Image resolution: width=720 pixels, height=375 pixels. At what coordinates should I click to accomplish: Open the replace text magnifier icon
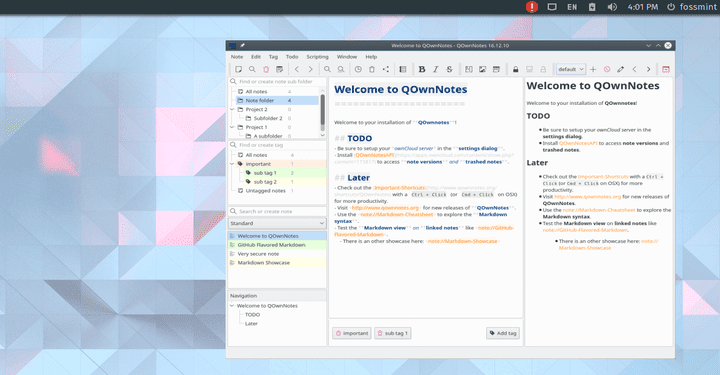point(341,69)
